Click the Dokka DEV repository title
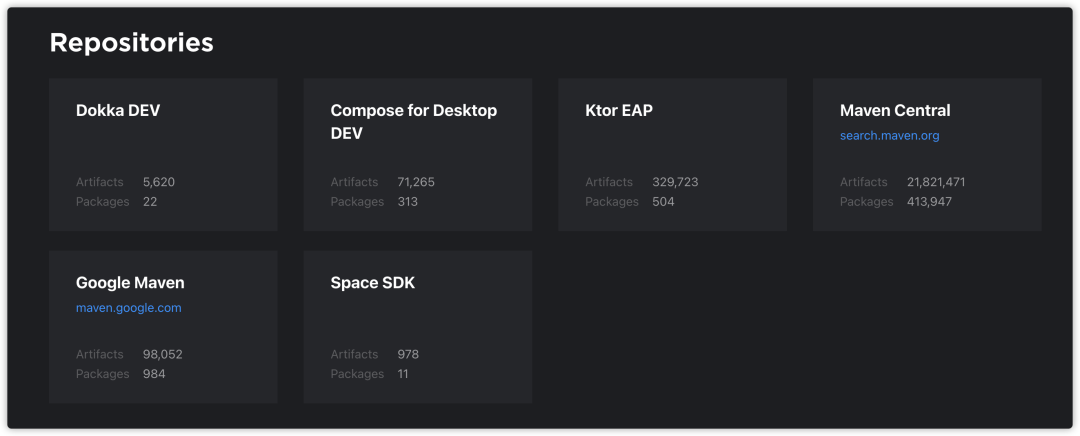1080x436 pixels. click(118, 111)
